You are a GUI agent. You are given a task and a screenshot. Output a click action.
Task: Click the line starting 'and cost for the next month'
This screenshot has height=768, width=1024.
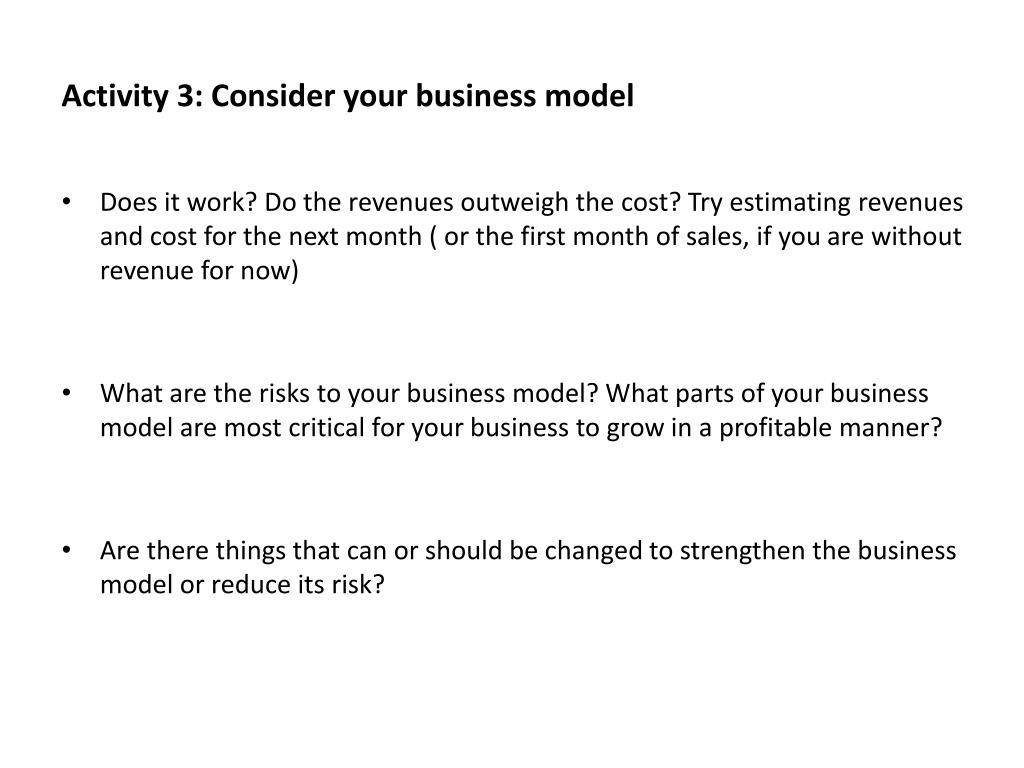[x=531, y=237]
